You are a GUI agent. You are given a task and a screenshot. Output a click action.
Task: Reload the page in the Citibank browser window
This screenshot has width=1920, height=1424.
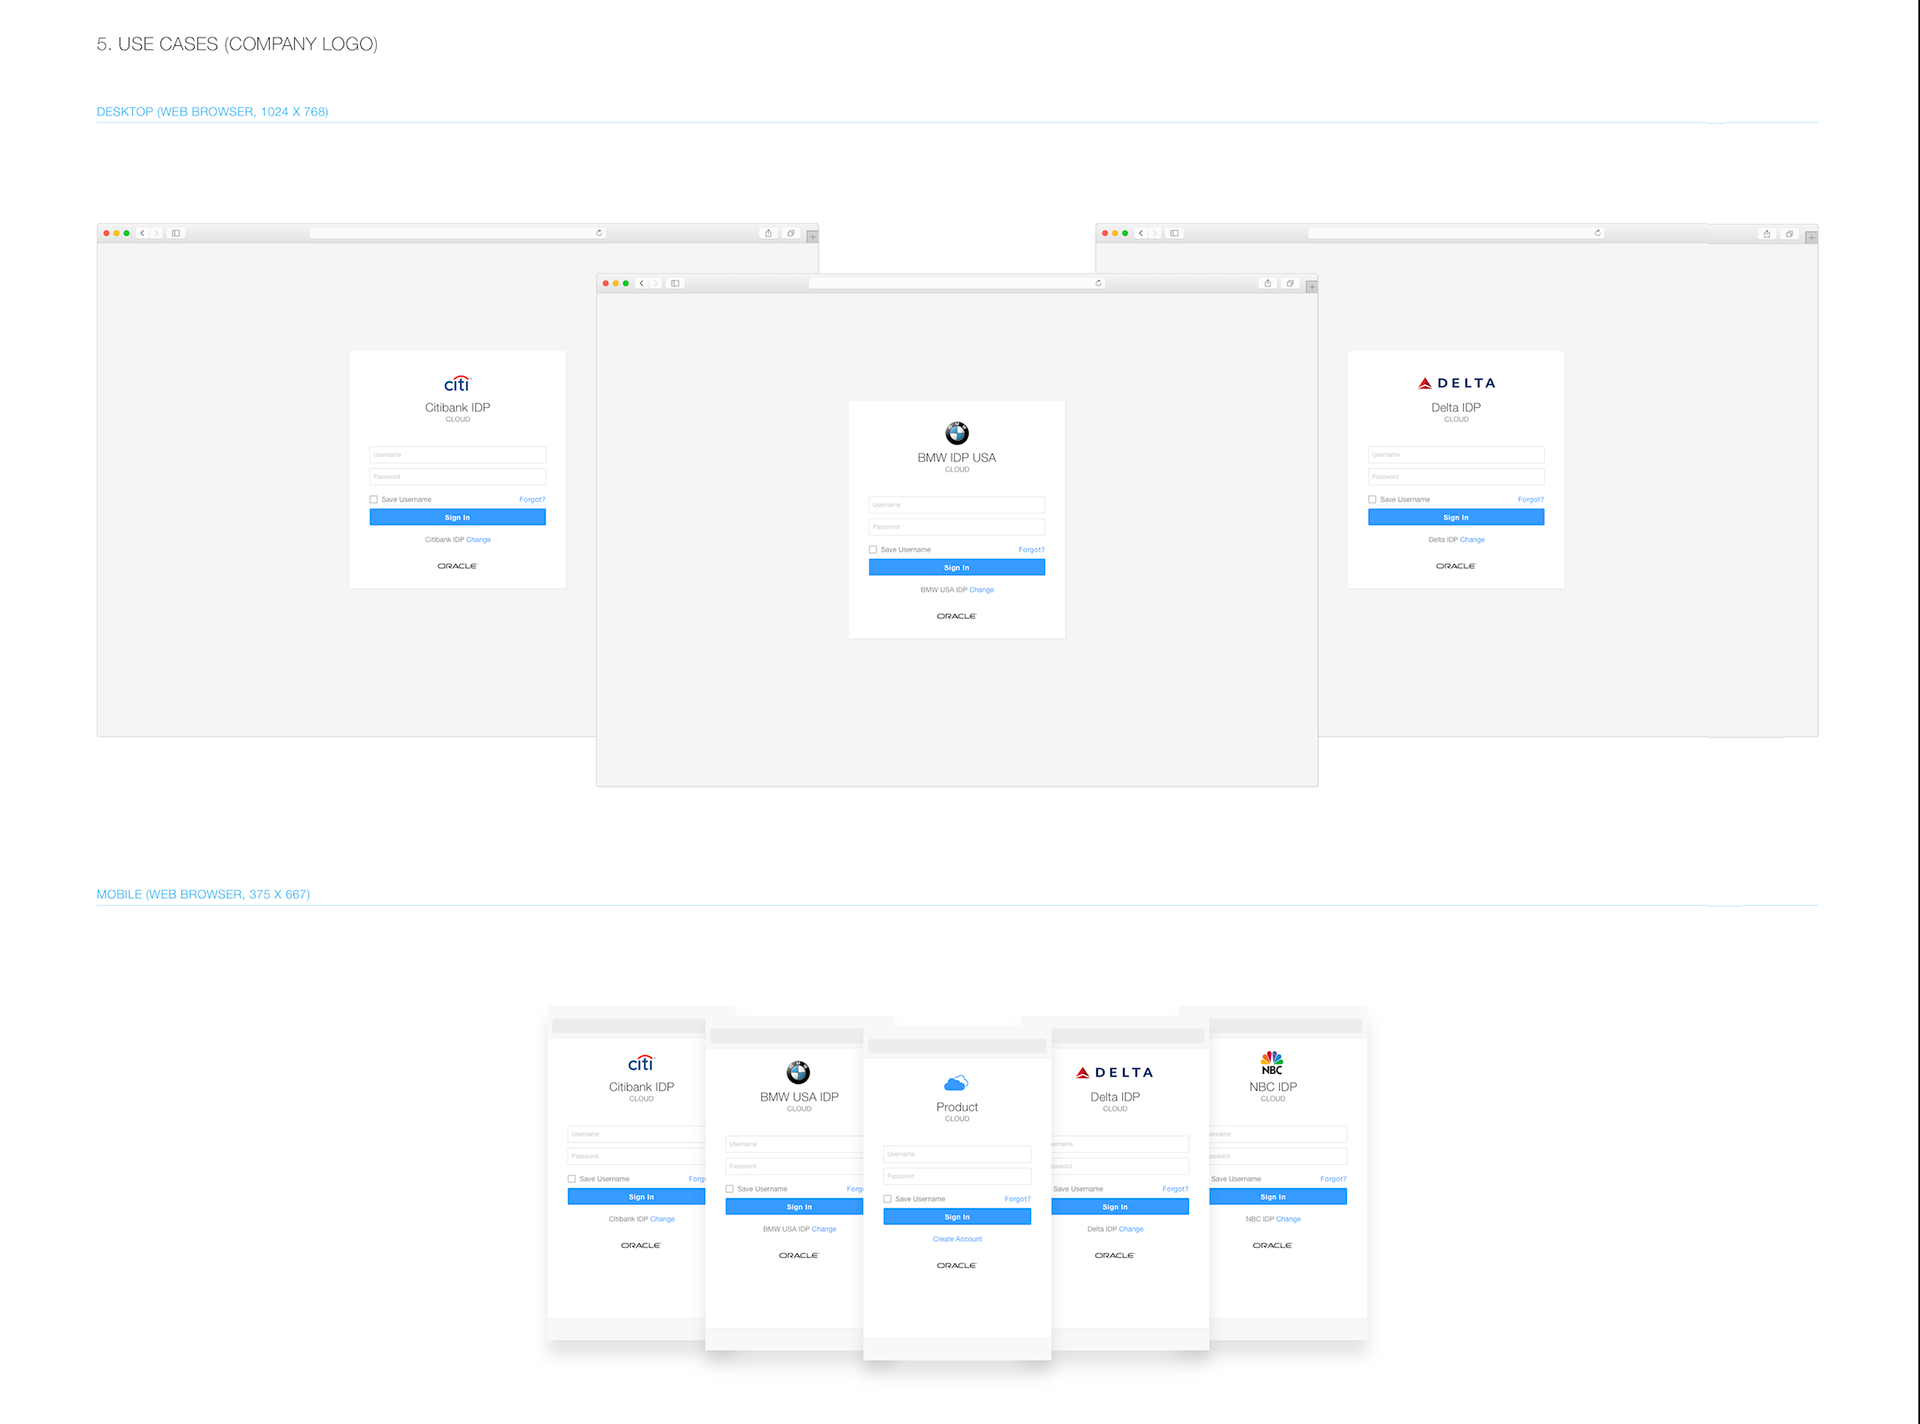point(599,233)
